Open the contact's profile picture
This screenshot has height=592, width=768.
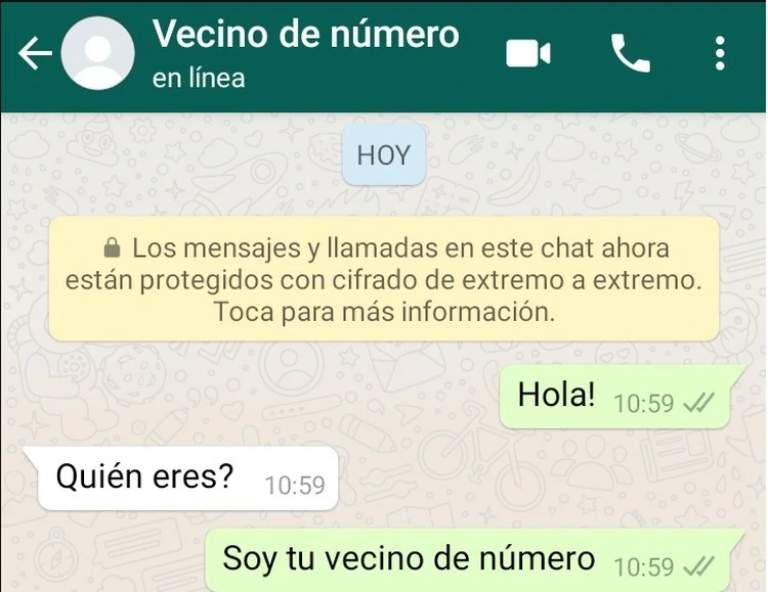[97, 53]
